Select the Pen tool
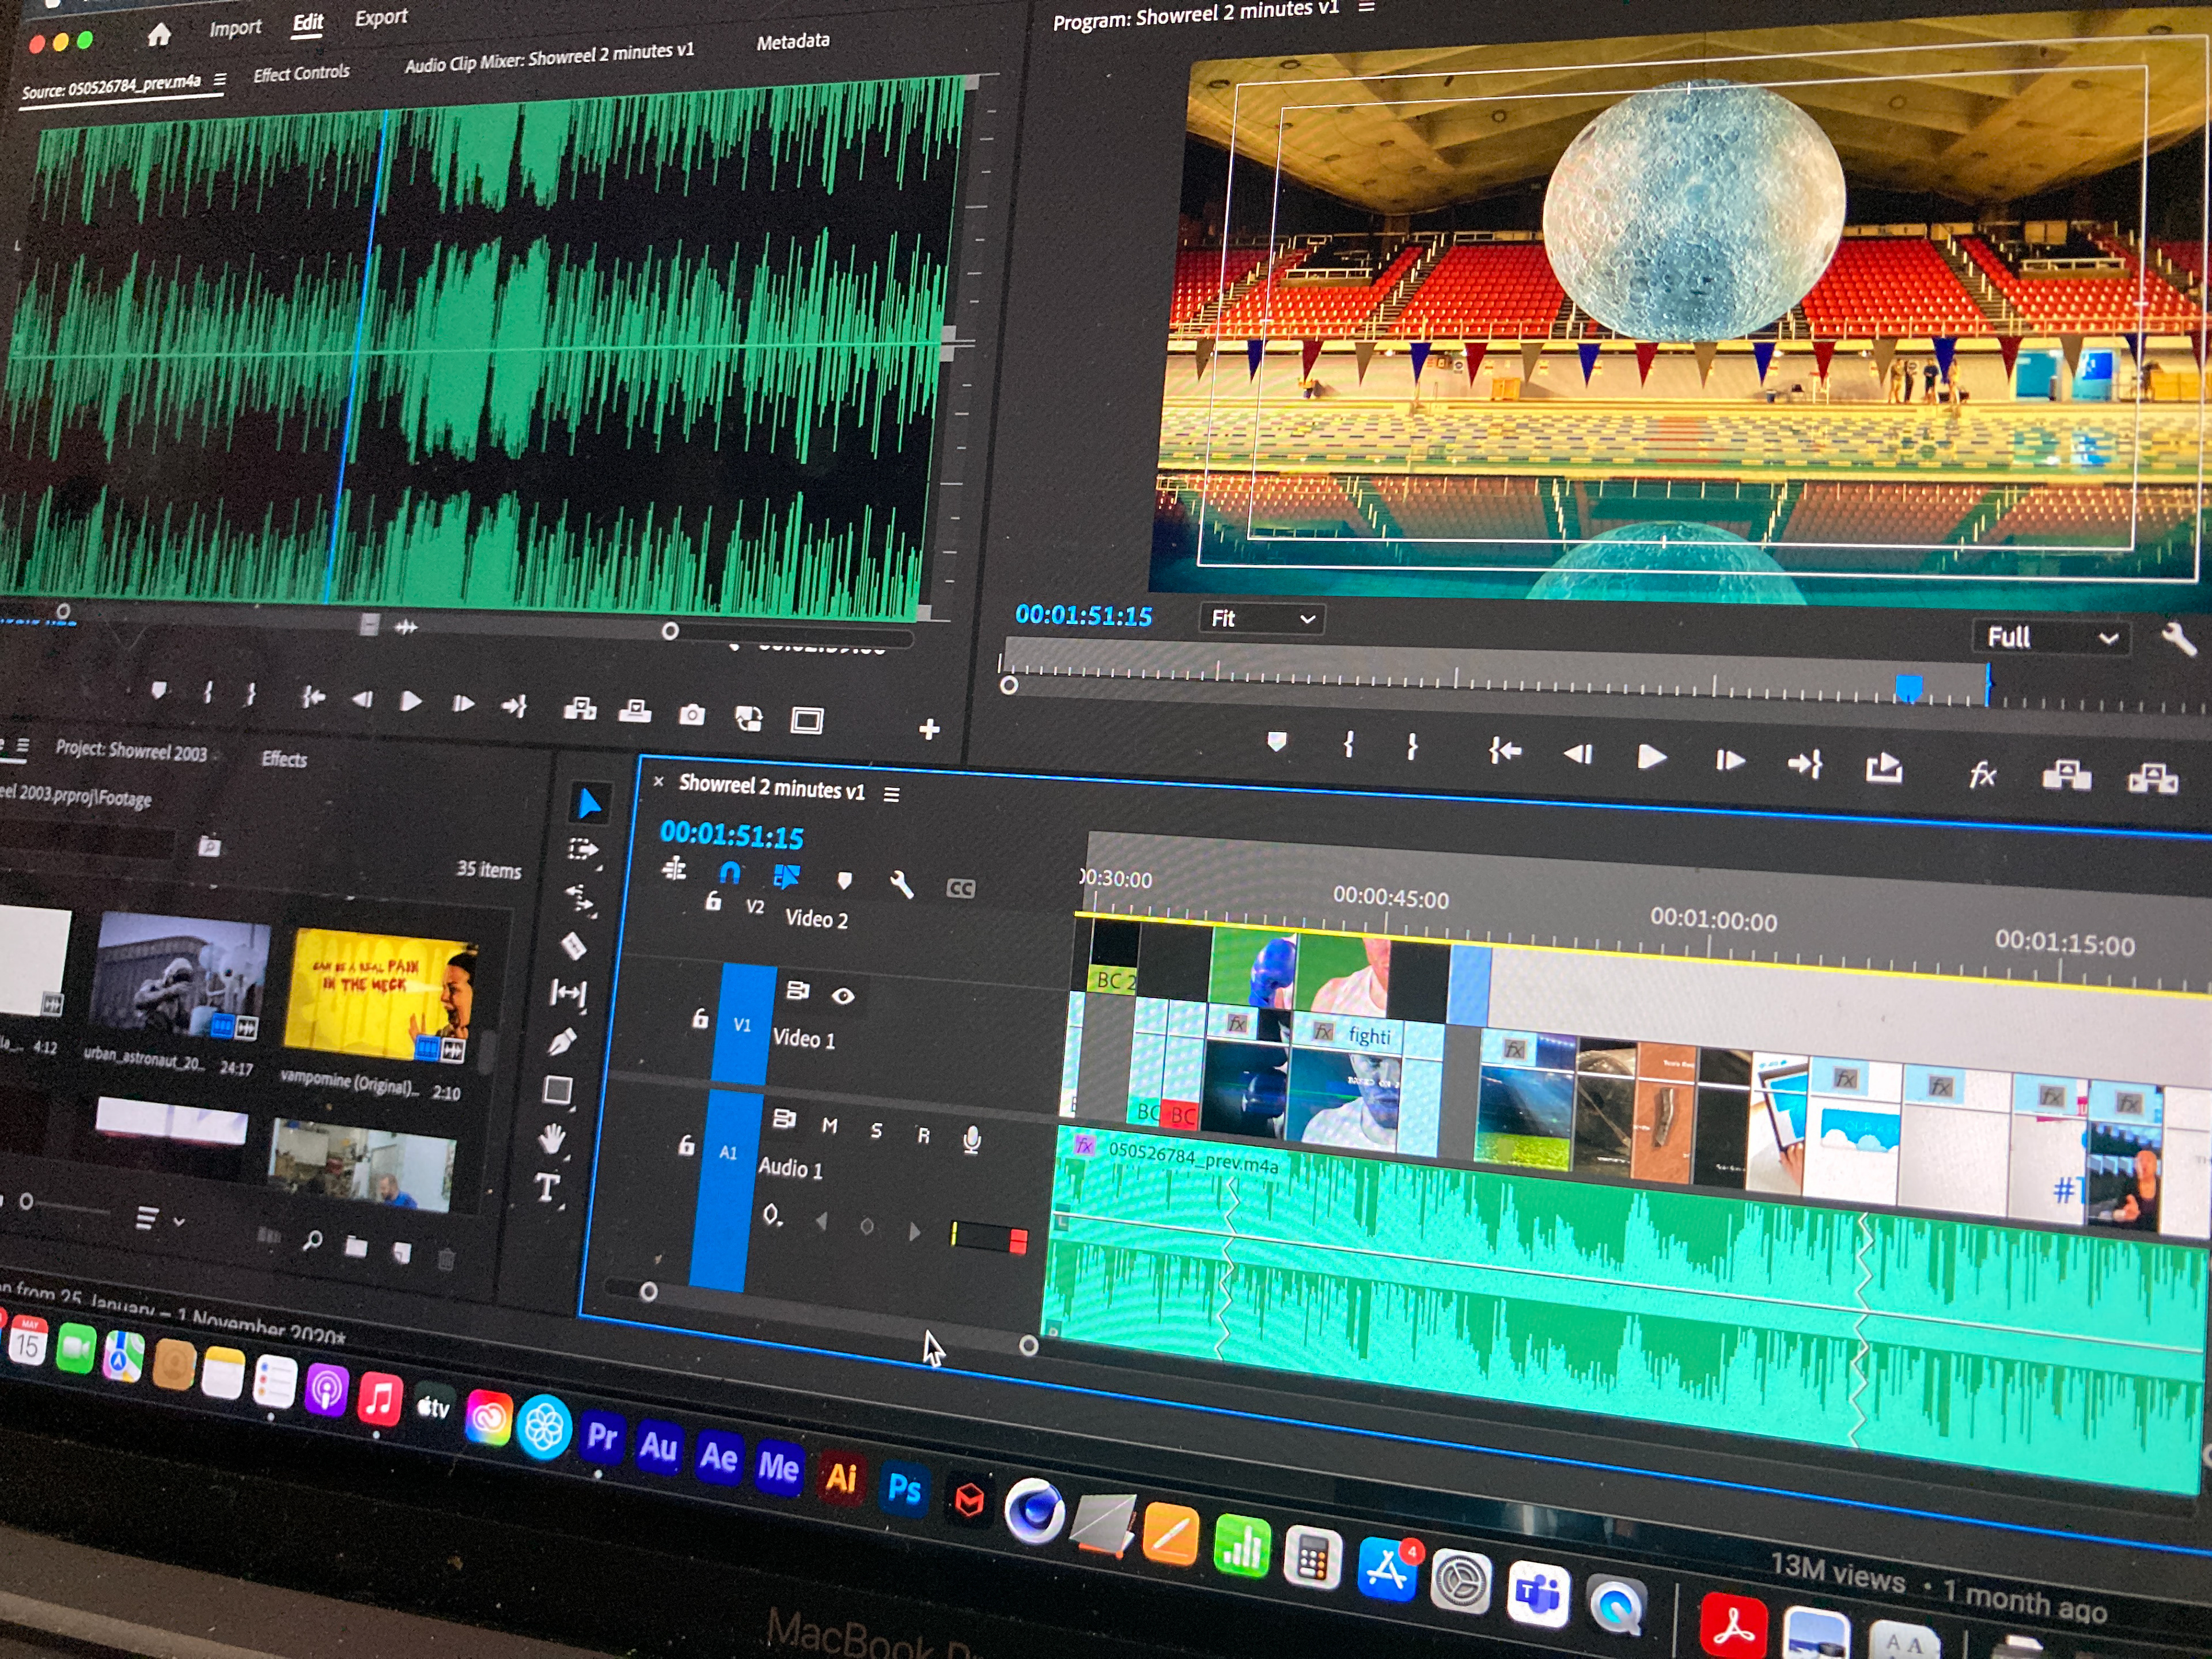This screenshot has height=1659, width=2212. [562, 1042]
